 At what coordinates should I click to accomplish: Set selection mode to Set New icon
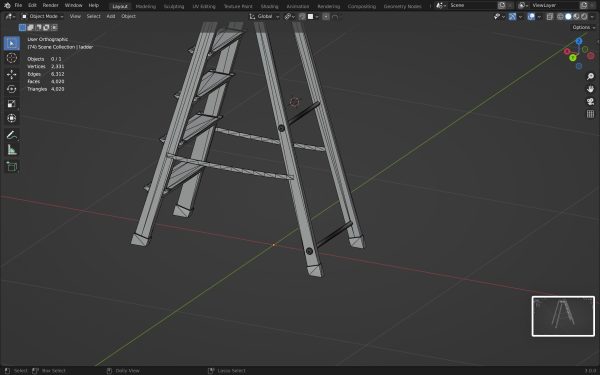(x=22, y=27)
